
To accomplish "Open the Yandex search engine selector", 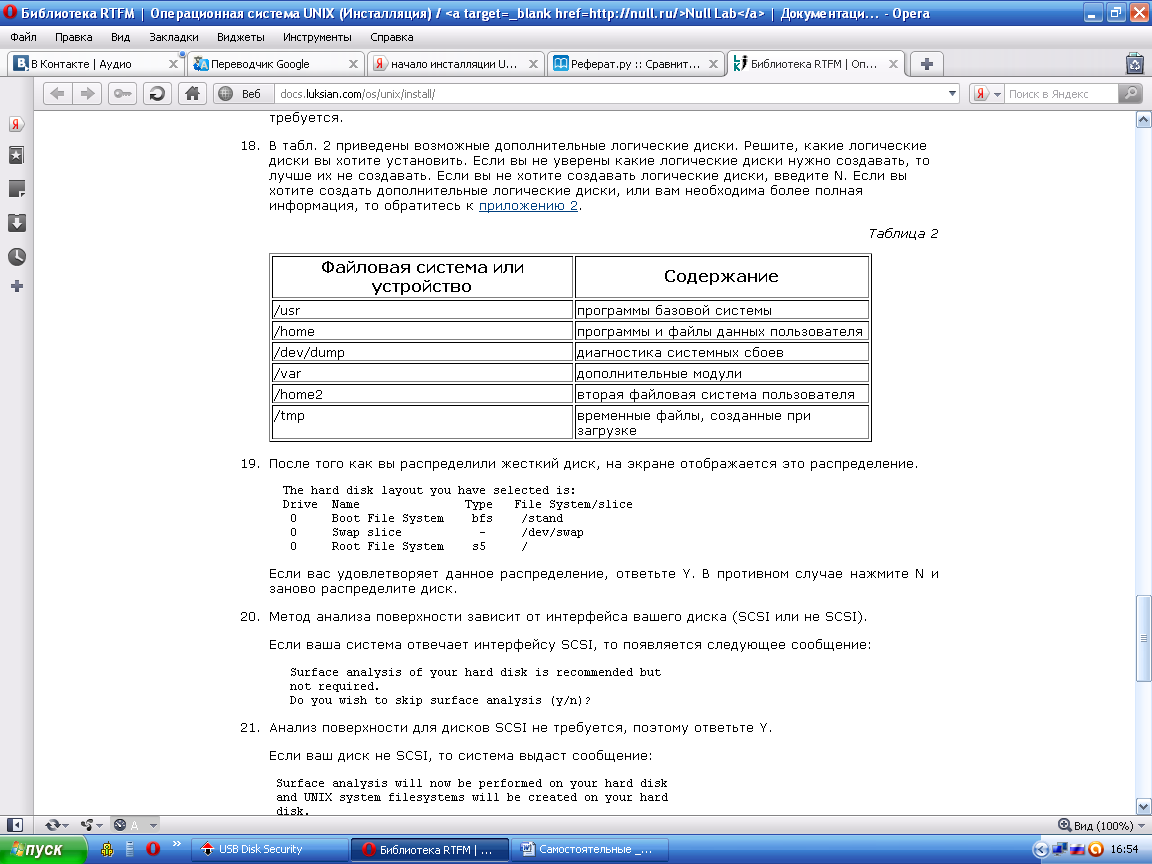I will click(987, 93).
